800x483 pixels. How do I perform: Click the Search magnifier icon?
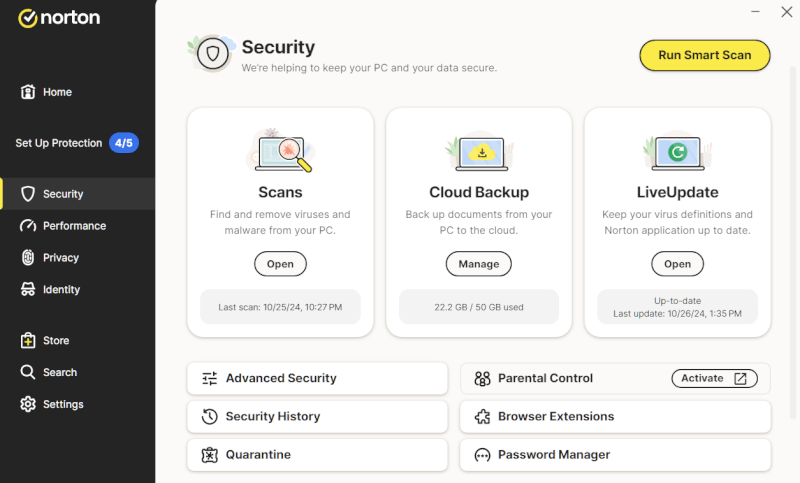[x=28, y=372]
